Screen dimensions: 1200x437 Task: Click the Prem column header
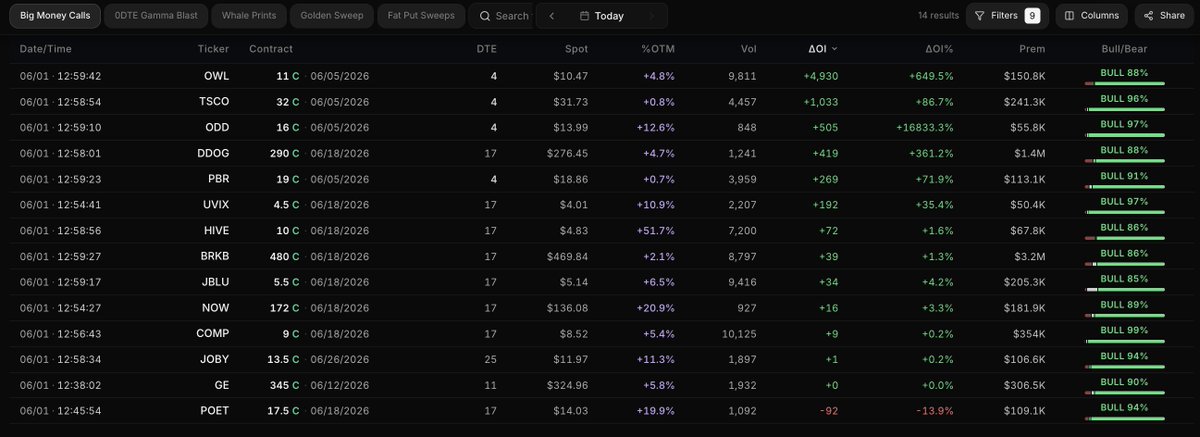[x=1033, y=49]
